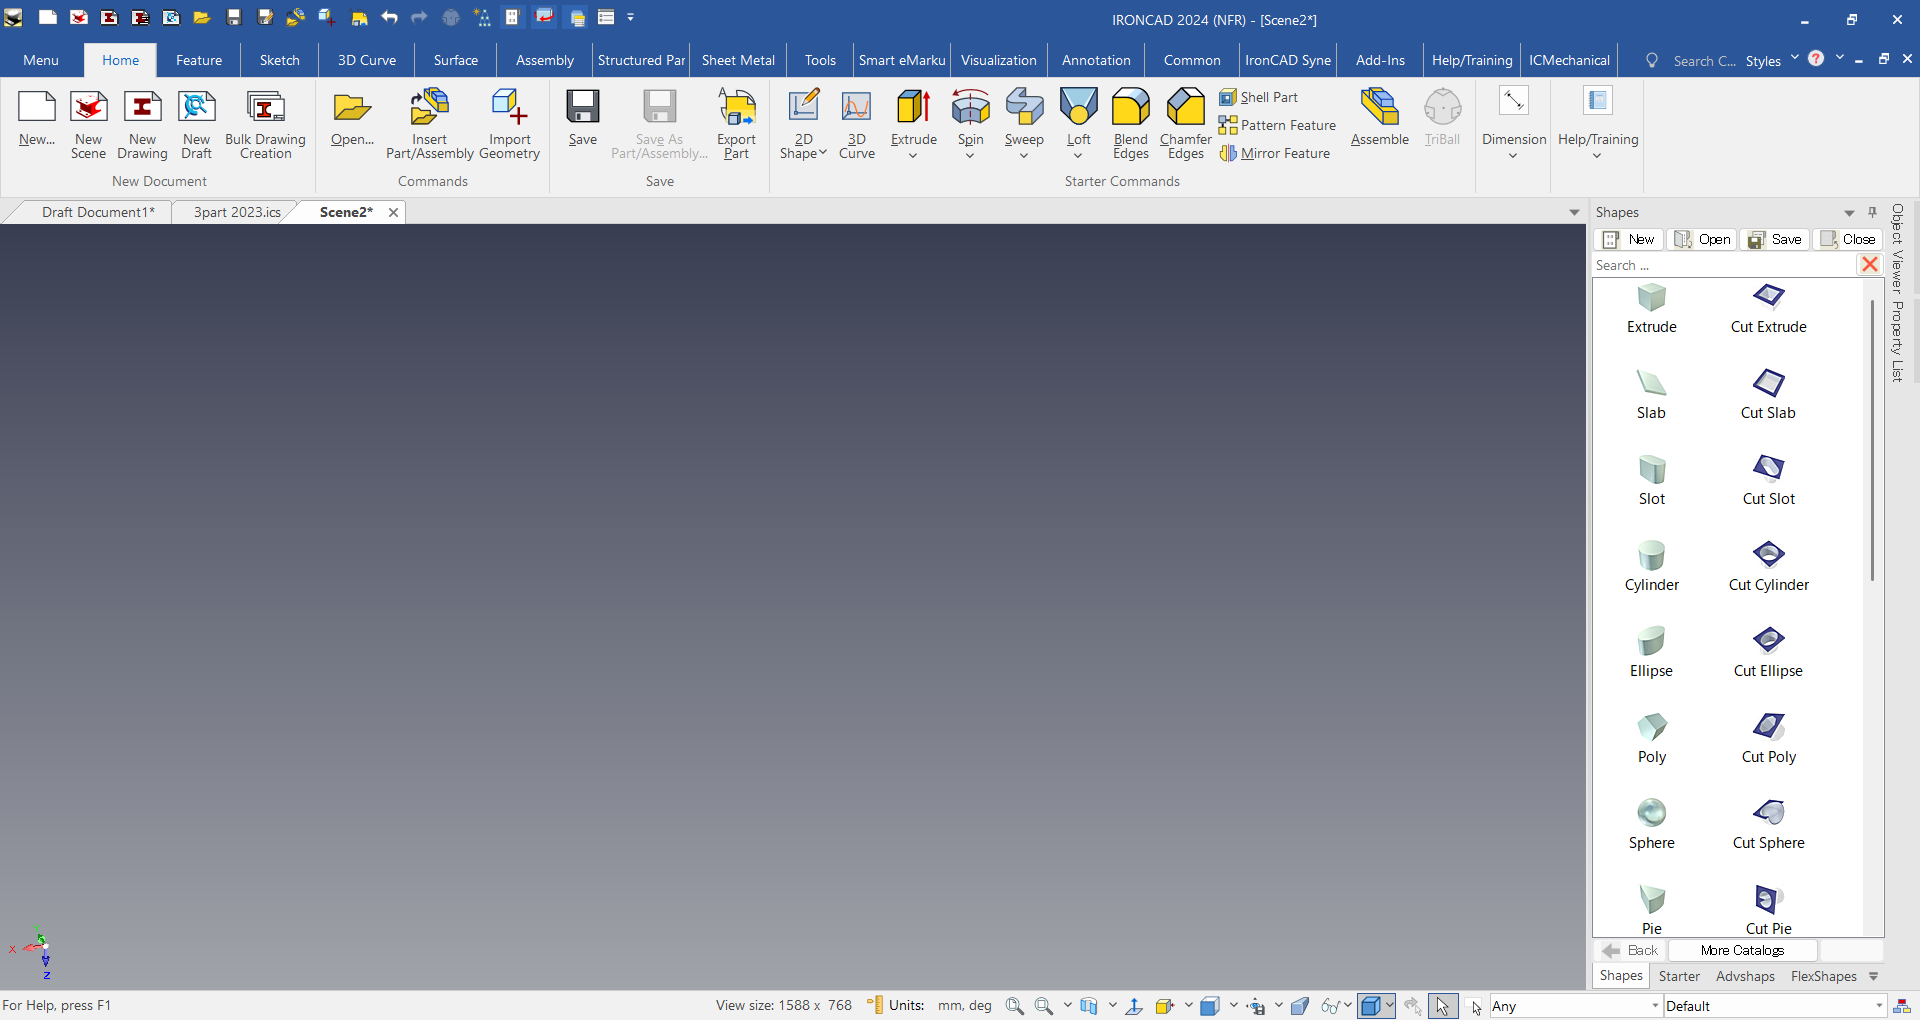Pick the Cylinder shape from catalog
The height and width of the screenshot is (1020, 1920).
pyautogui.click(x=1651, y=566)
